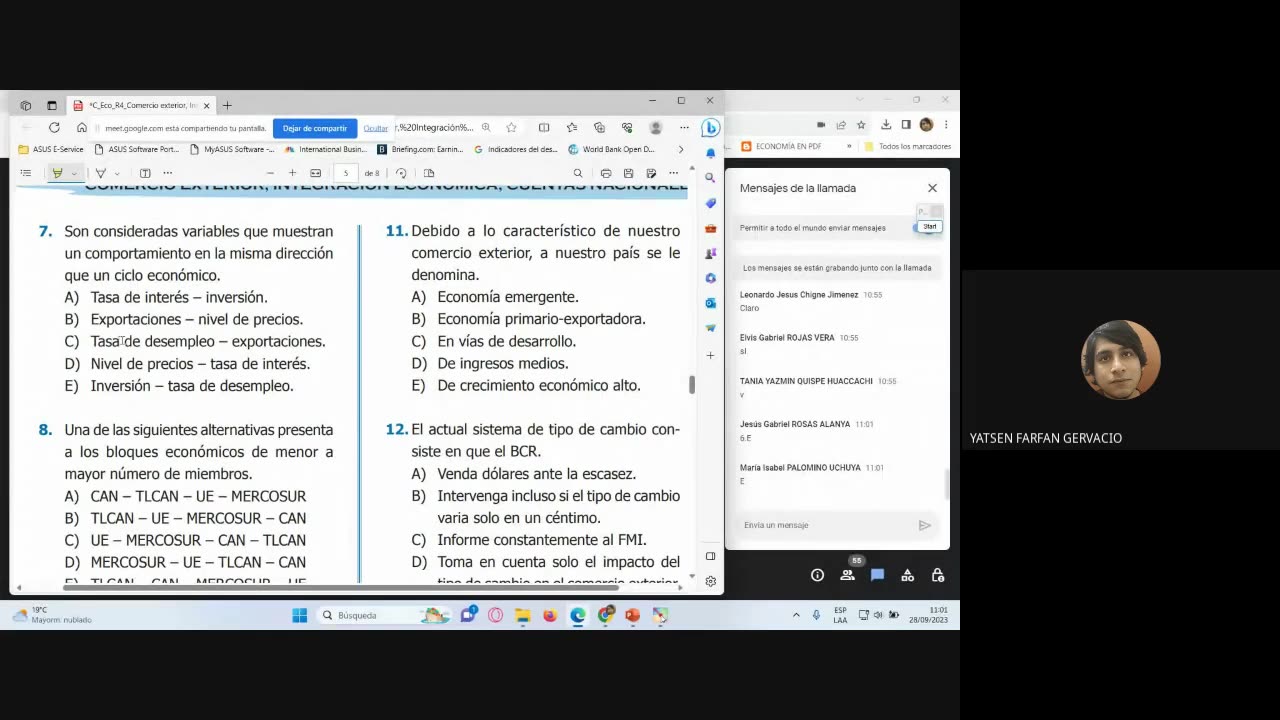This screenshot has width=1280, height=720.
Task: Open Todos los marcadores folder
Action: (x=907, y=146)
